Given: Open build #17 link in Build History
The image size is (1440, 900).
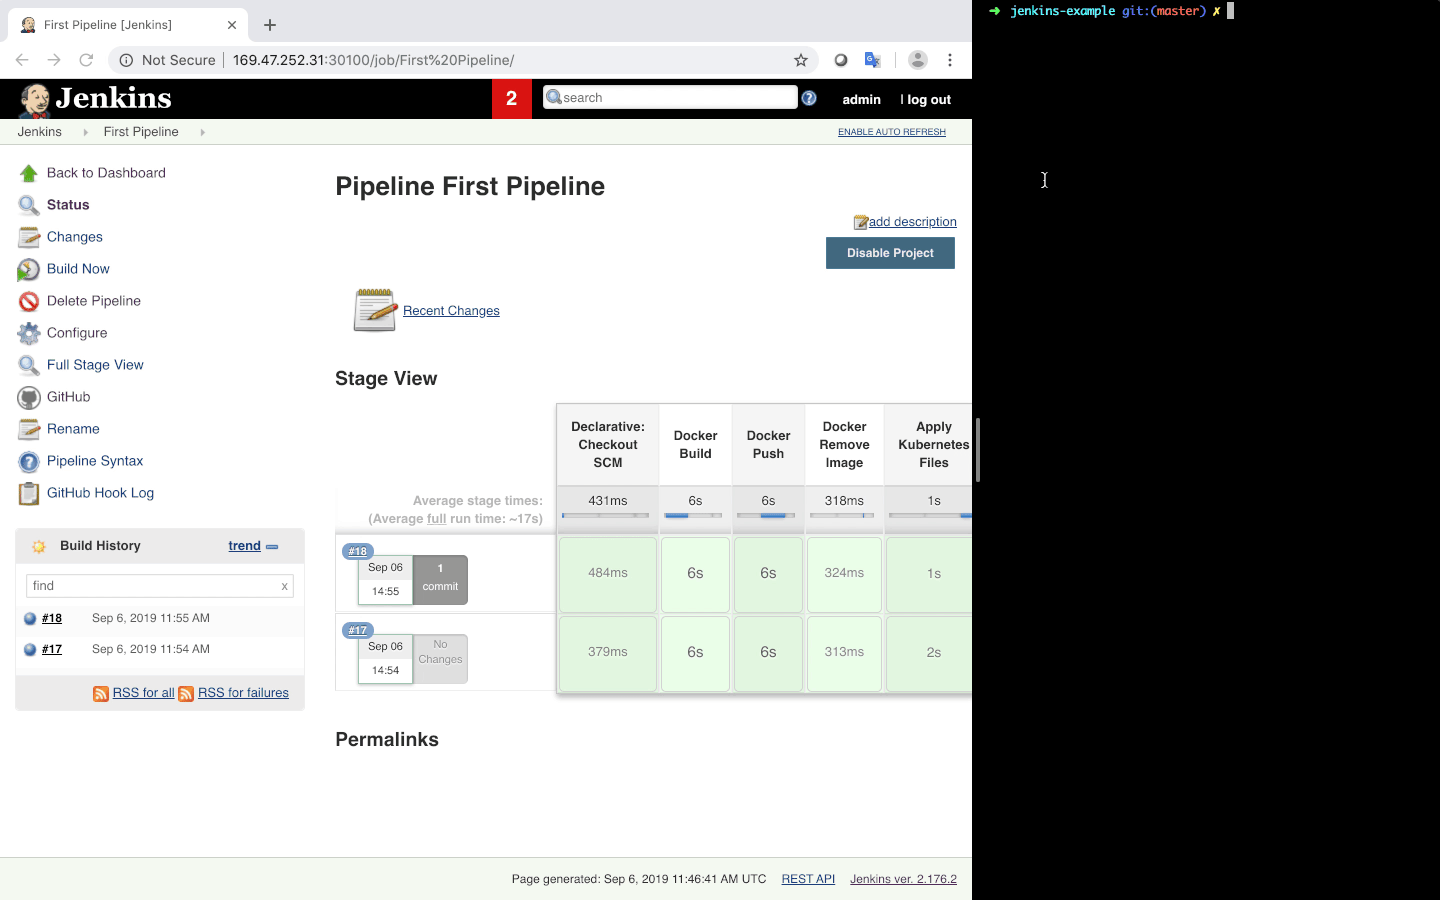Looking at the screenshot, I should [x=52, y=649].
